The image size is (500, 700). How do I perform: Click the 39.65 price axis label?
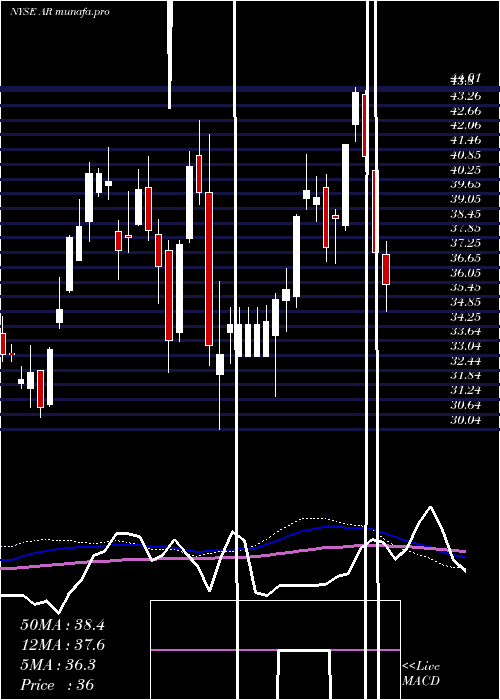(x=466, y=184)
